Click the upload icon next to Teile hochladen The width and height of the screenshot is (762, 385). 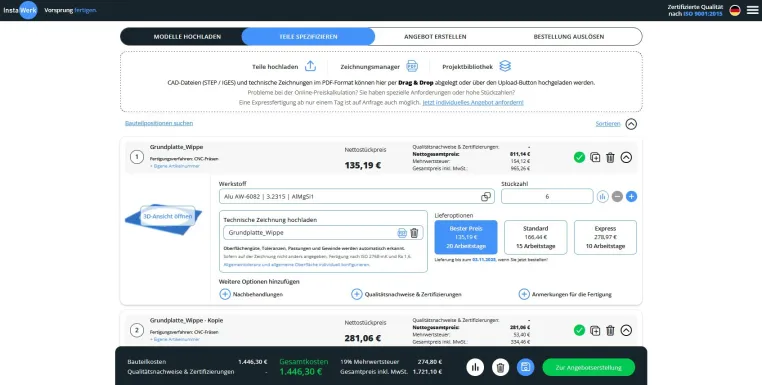coord(310,66)
